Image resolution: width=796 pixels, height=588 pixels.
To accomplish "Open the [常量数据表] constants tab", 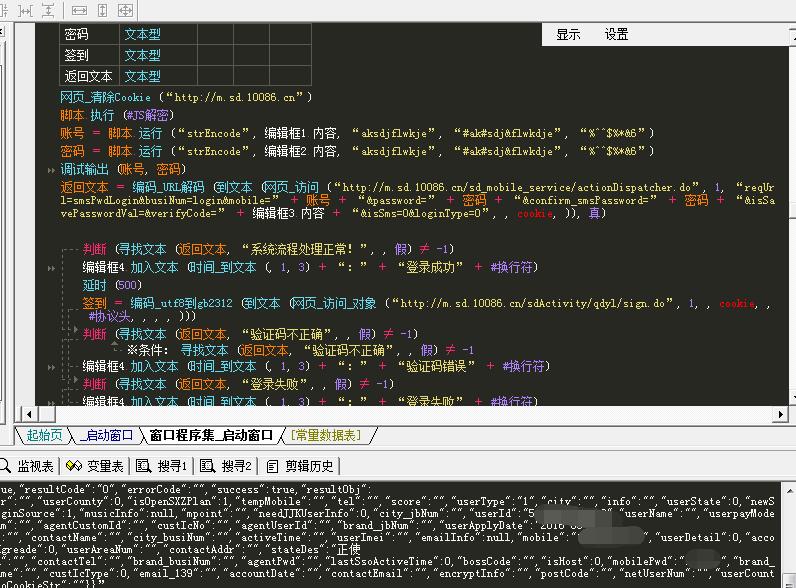I will pos(327,435).
